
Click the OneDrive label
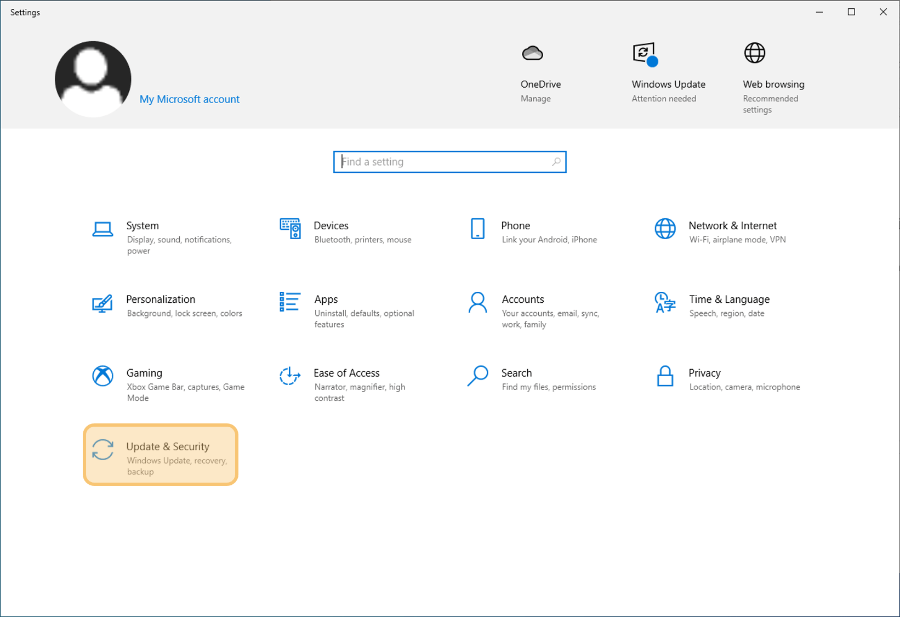(x=541, y=84)
